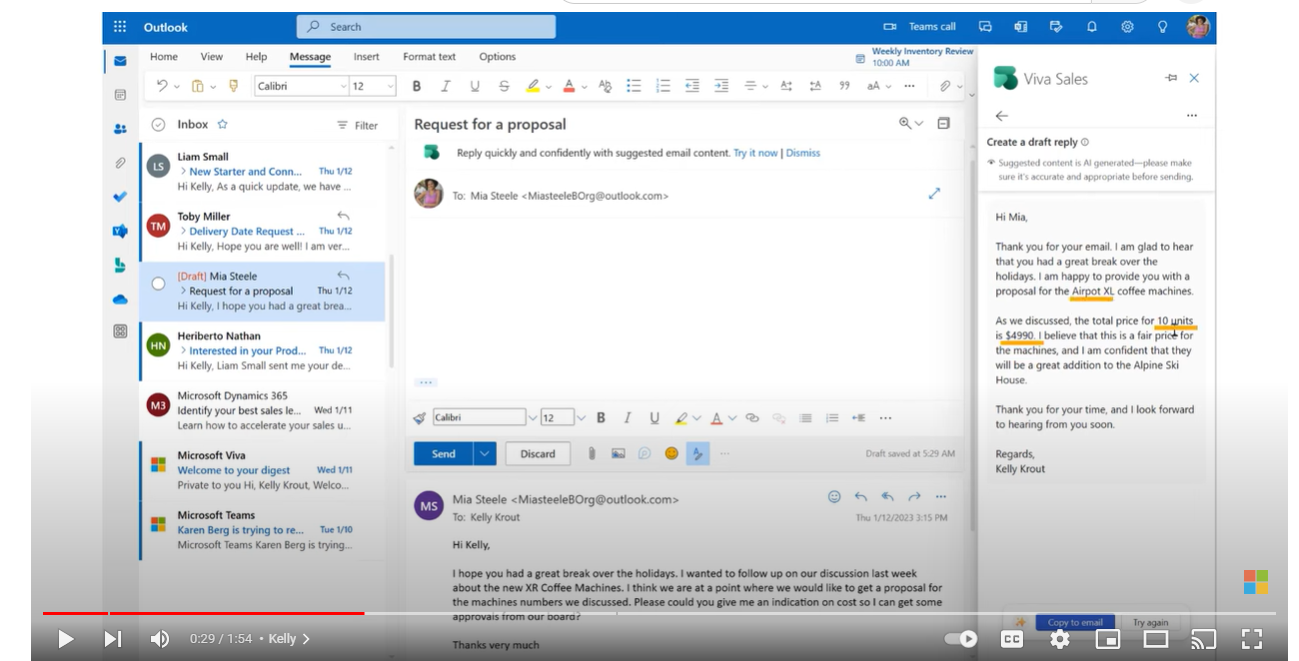Click the Discard button

point(537,454)
